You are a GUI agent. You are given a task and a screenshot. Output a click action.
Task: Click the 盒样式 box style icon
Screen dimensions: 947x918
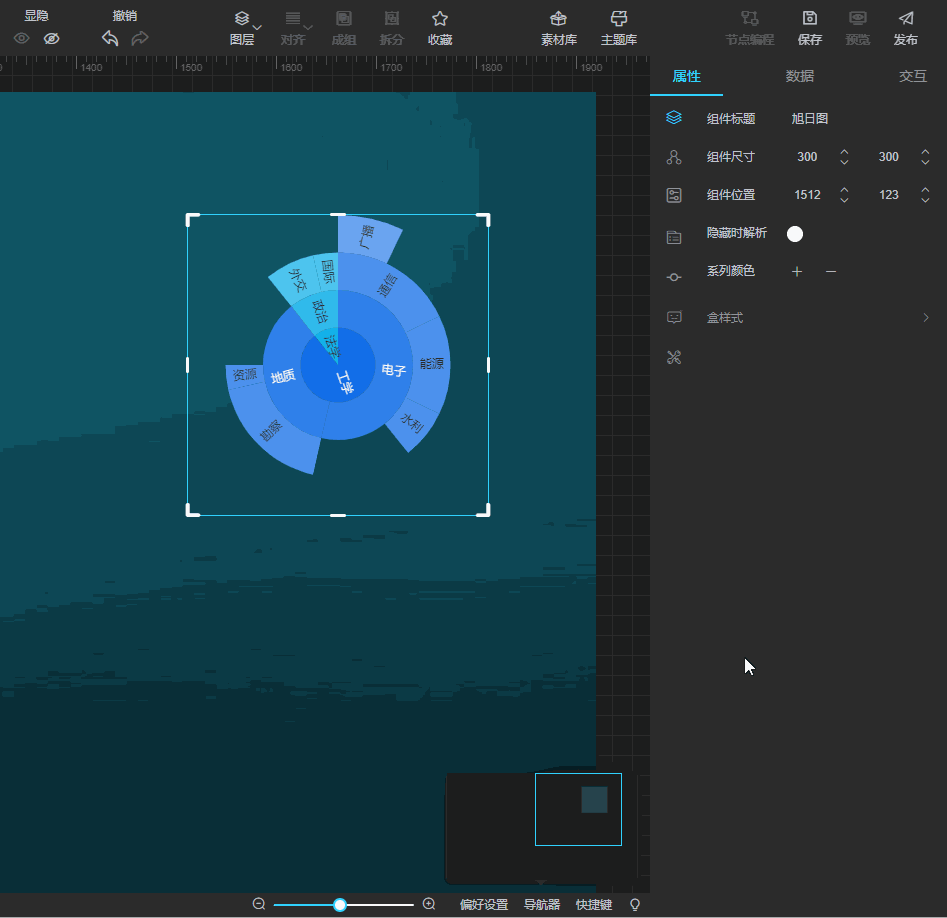tap(674, 317)
